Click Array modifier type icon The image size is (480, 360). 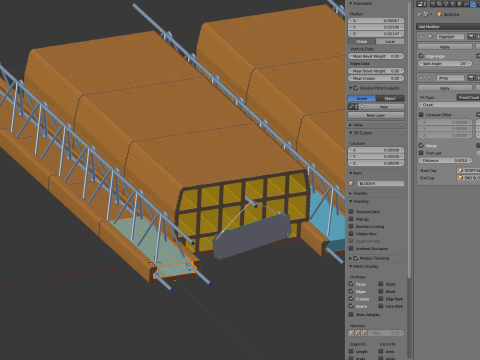[x=430, y=78]
